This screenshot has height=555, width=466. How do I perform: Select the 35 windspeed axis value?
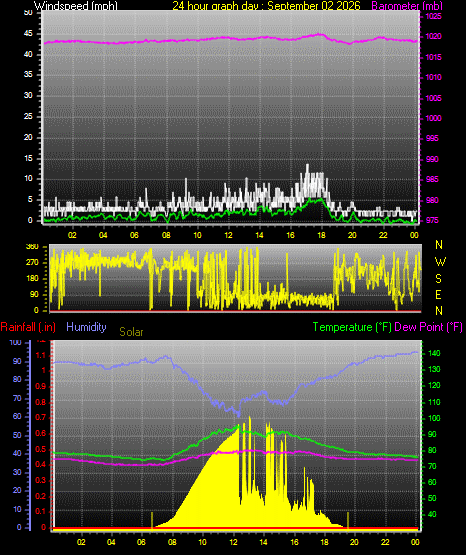(x=28, y=75)
